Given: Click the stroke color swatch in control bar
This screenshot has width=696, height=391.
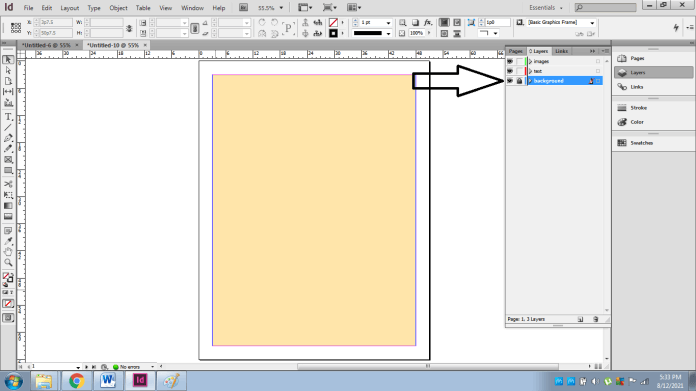Looking at the screenshot, I should point(333,33).
